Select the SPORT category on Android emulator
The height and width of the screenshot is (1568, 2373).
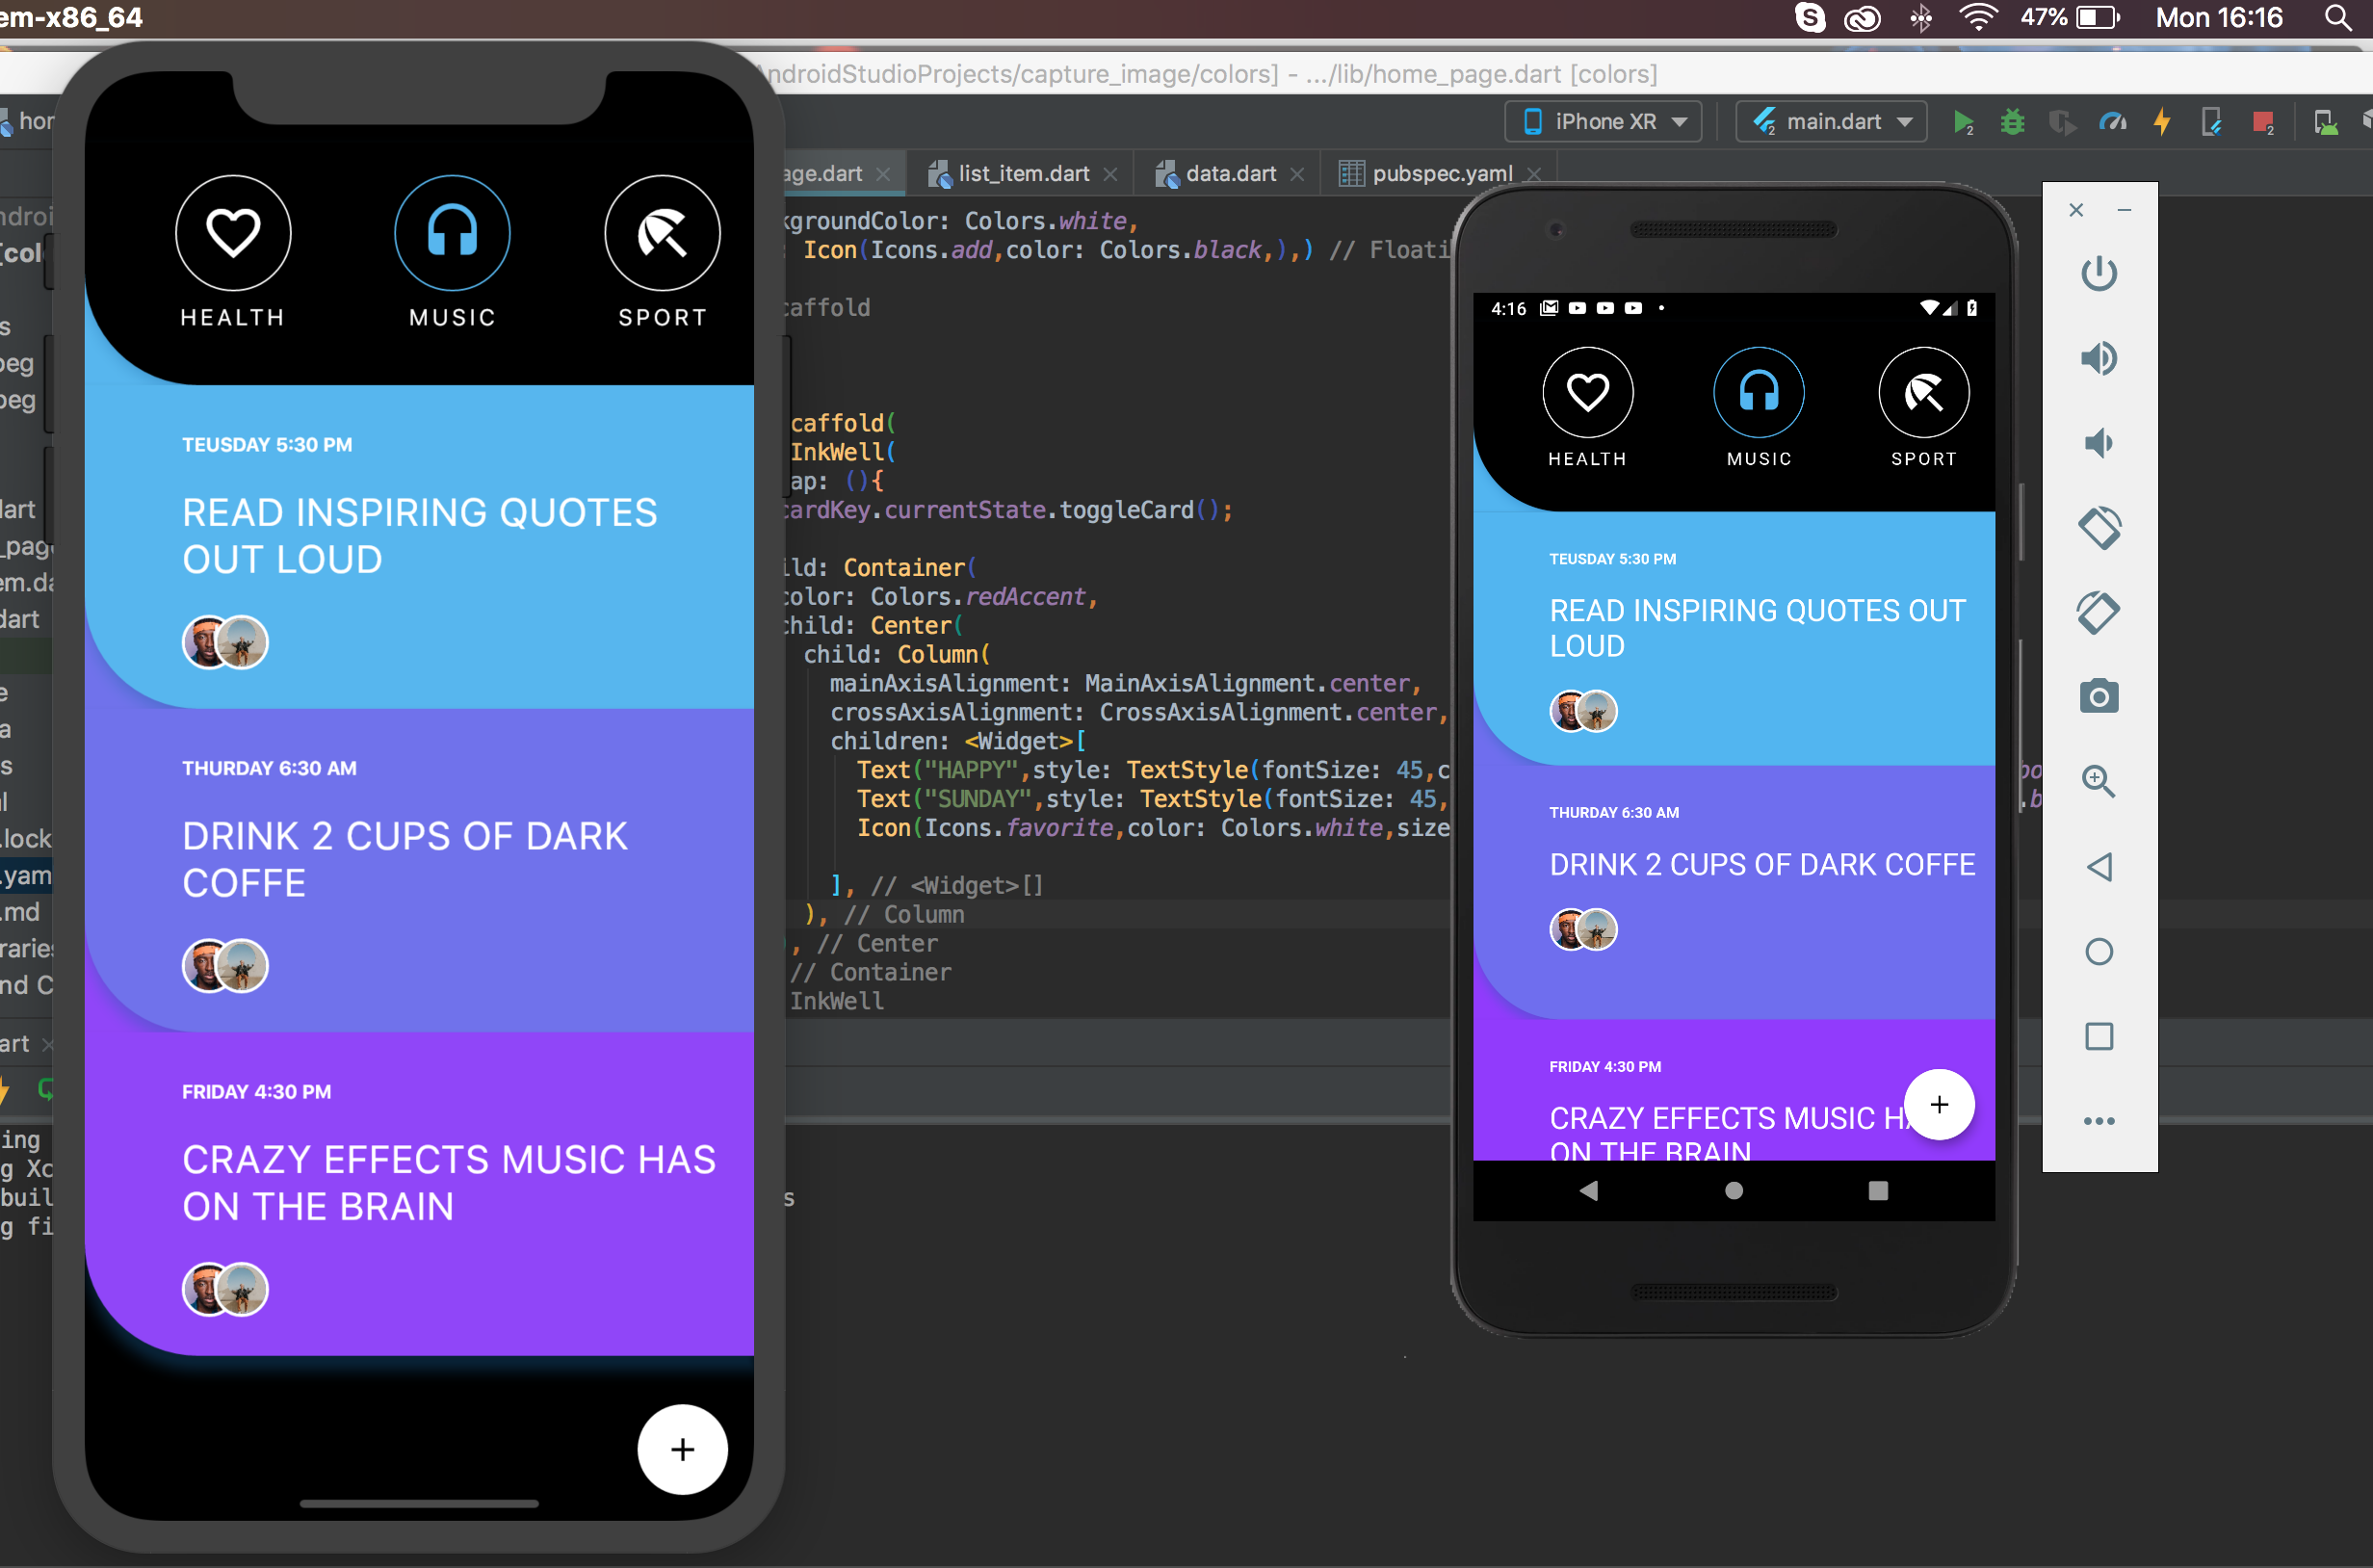click(1923, 392)
